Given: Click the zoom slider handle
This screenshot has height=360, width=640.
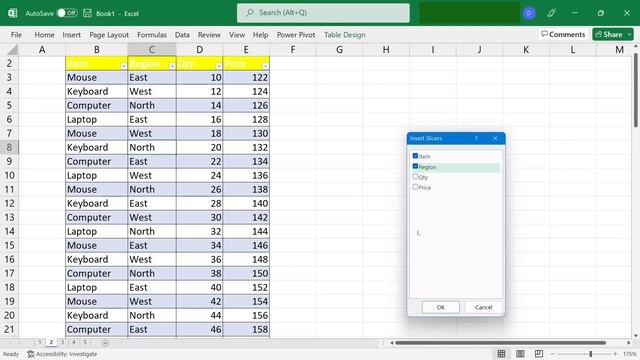Looking at the screenshot, I should (591, 354).
